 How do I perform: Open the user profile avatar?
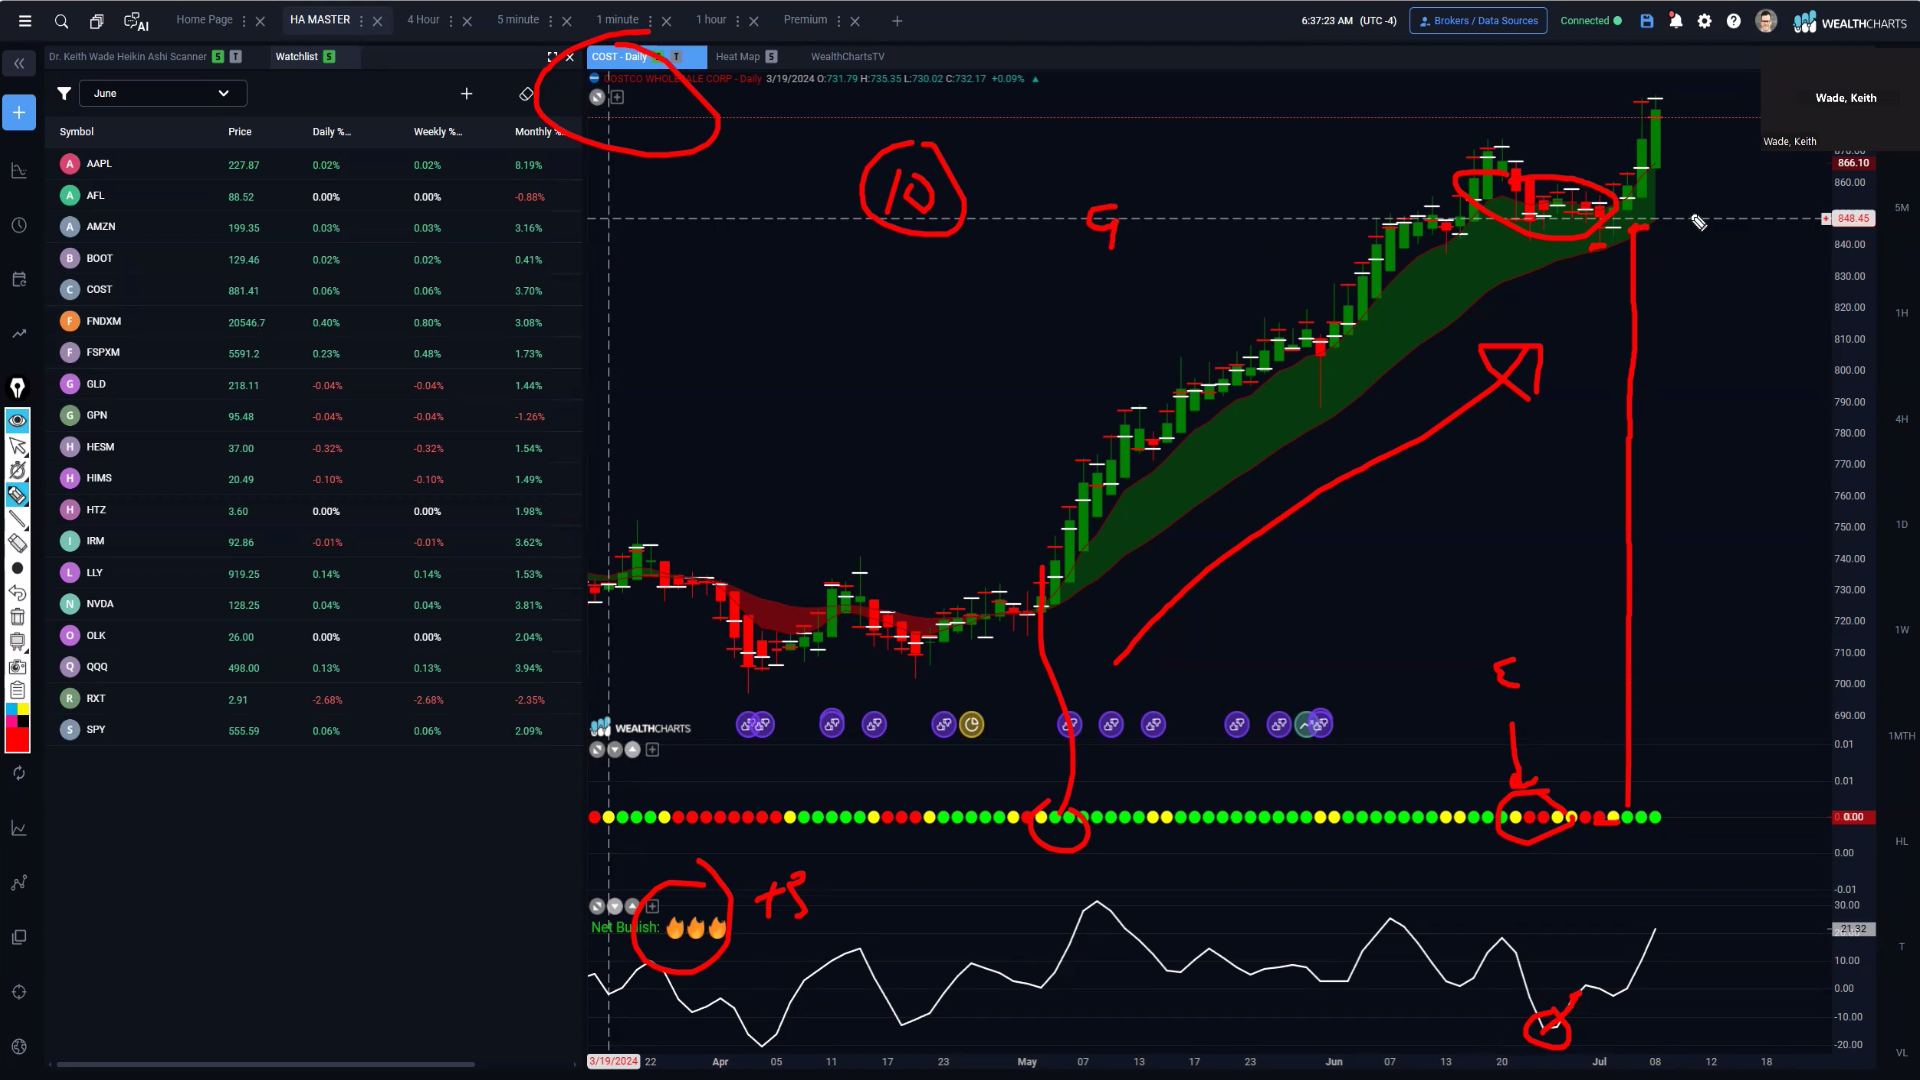(x=1766, y=21)
